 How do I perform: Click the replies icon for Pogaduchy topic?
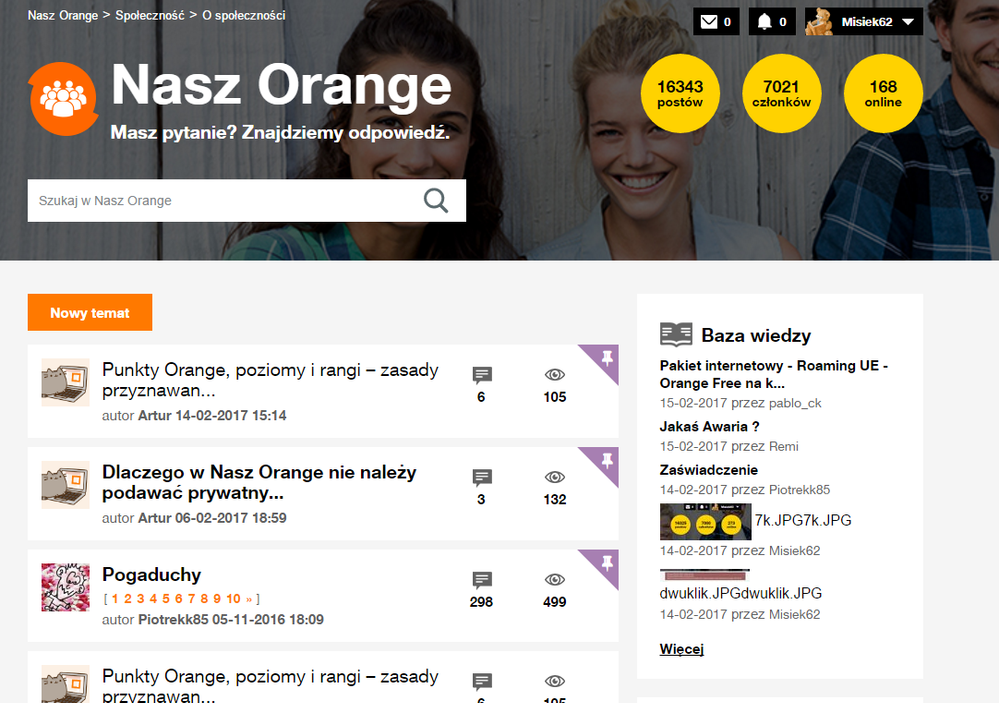[x=481, y=580]
